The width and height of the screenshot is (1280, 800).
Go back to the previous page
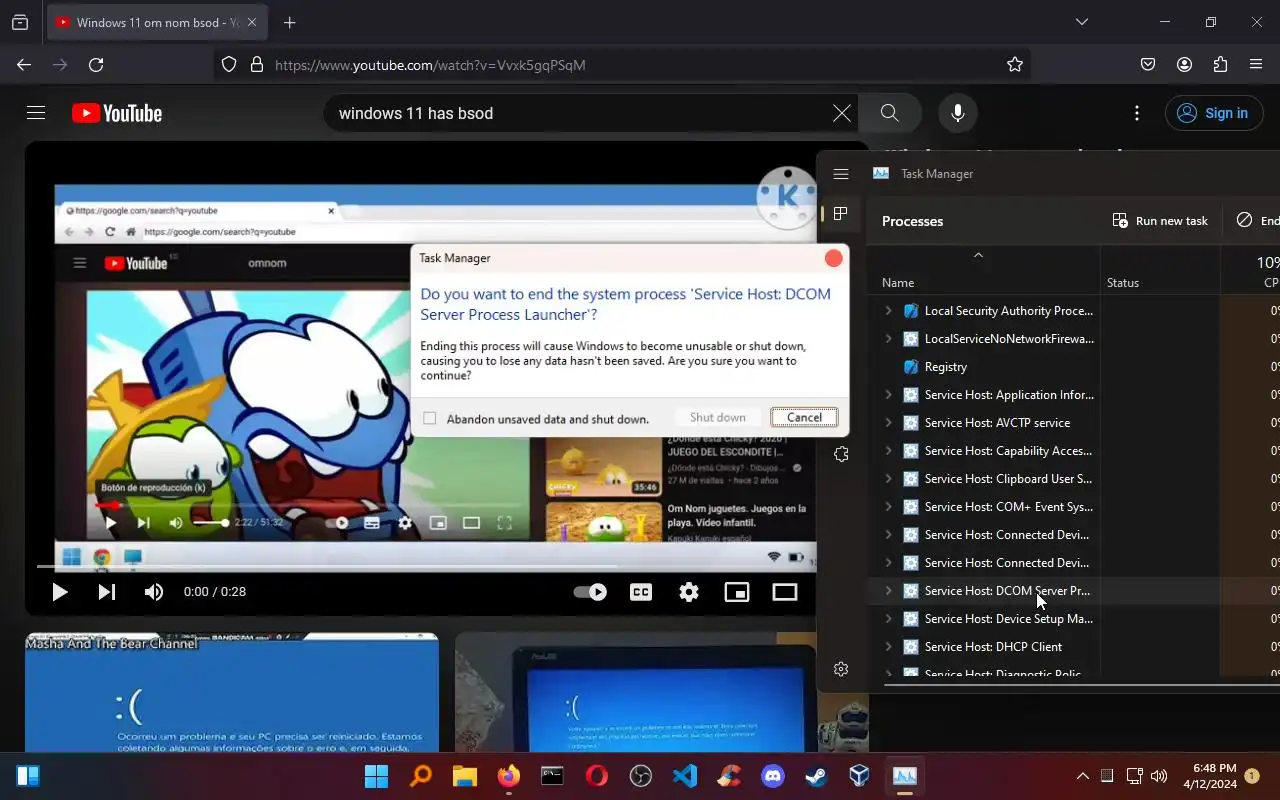tap(24, 64)
